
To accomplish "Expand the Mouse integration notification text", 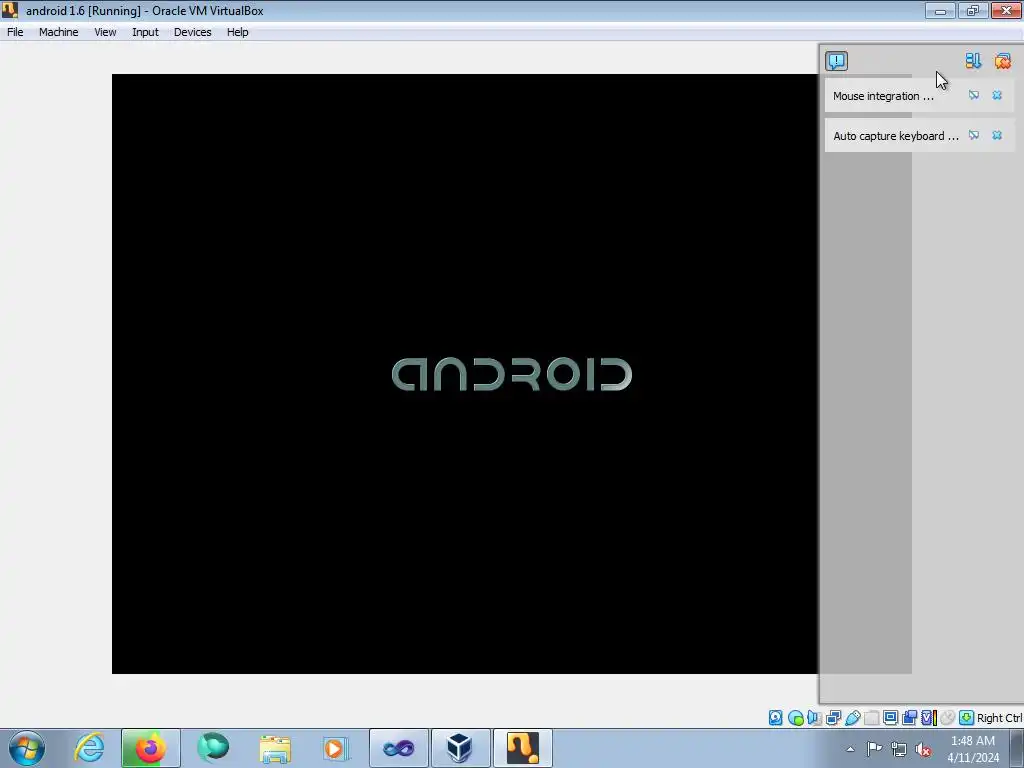I will (883, 96).
